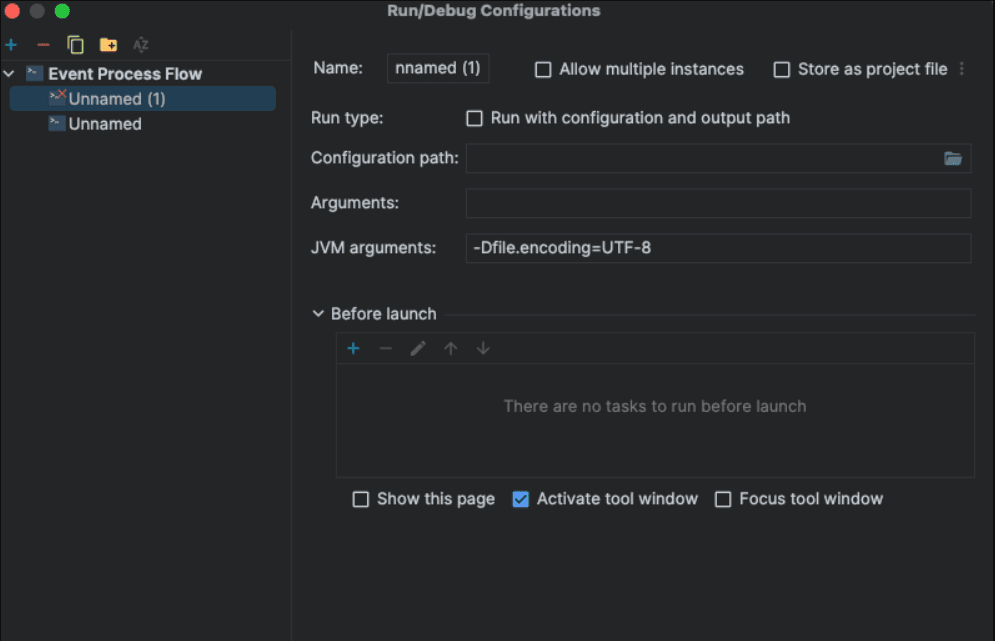
Task: Enable Store as project file
Action: [782, 69]
